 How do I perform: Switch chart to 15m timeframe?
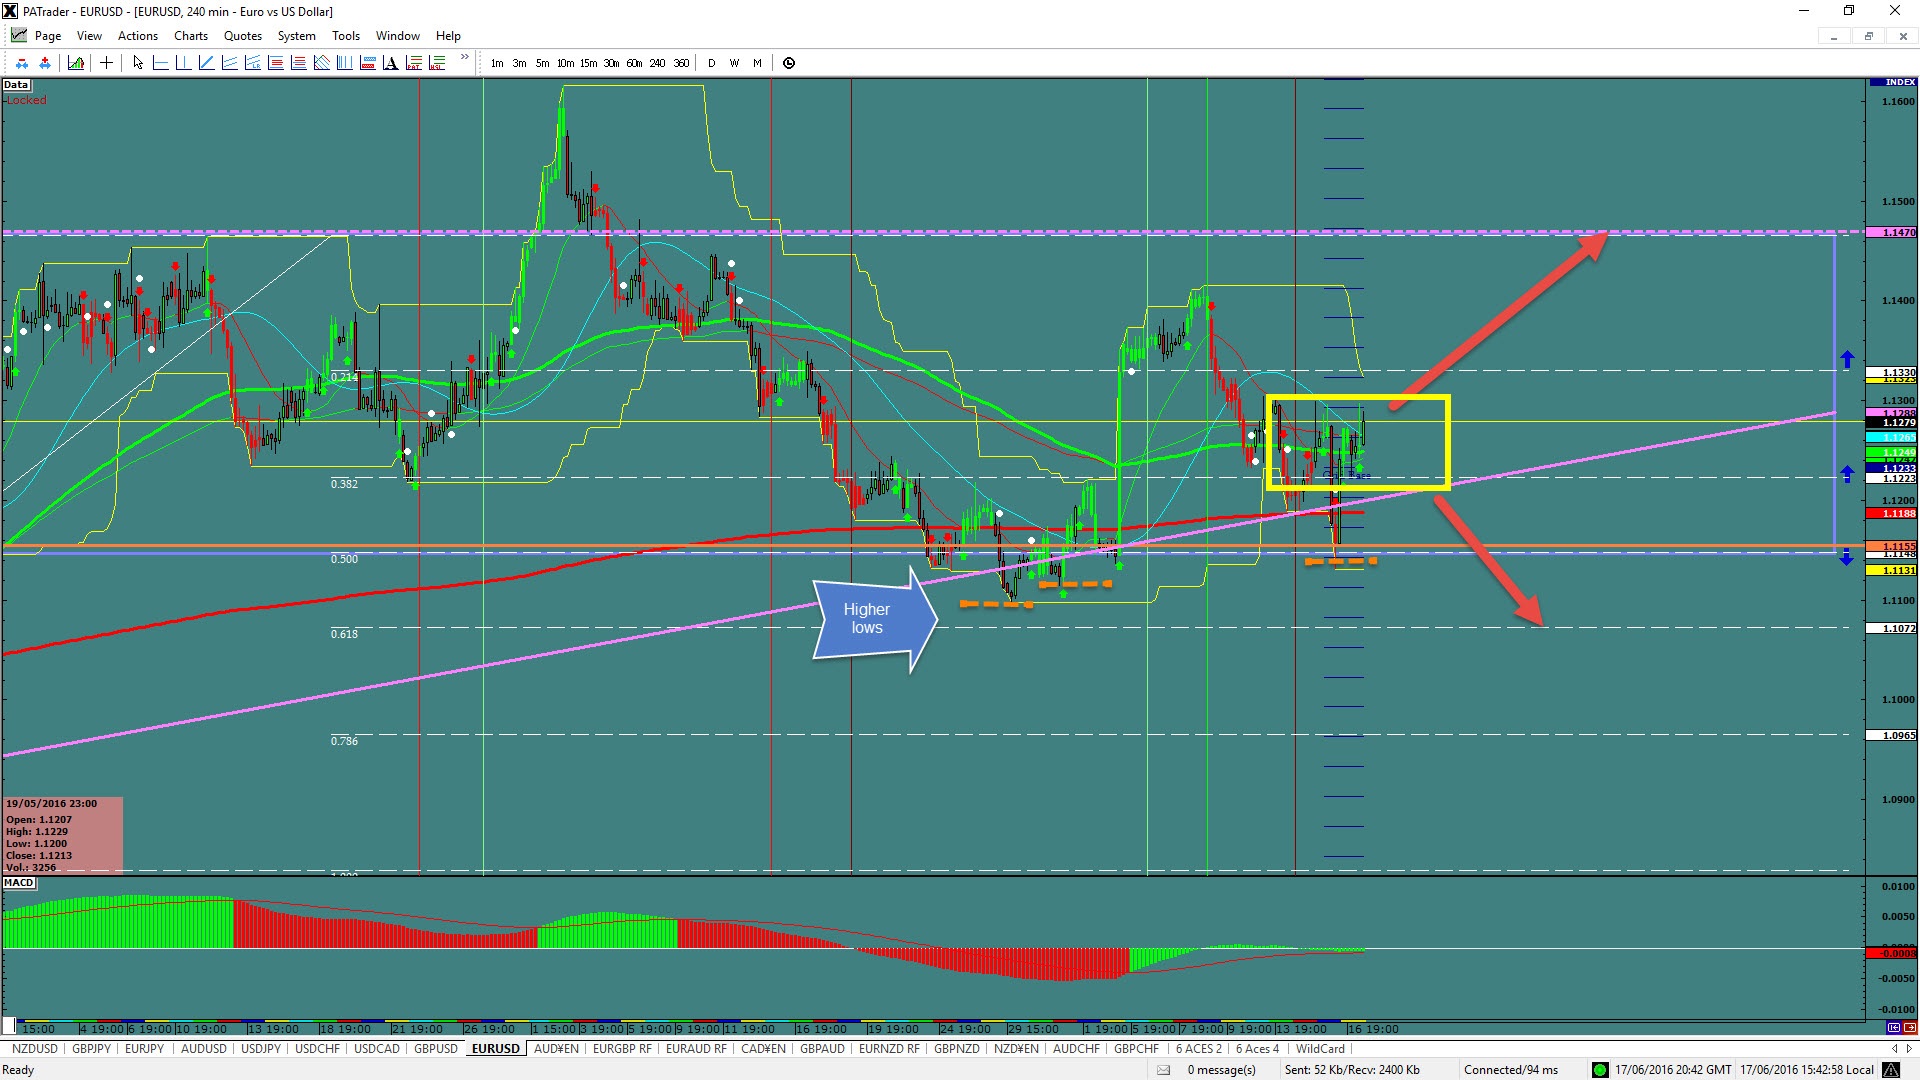point(588,63)
